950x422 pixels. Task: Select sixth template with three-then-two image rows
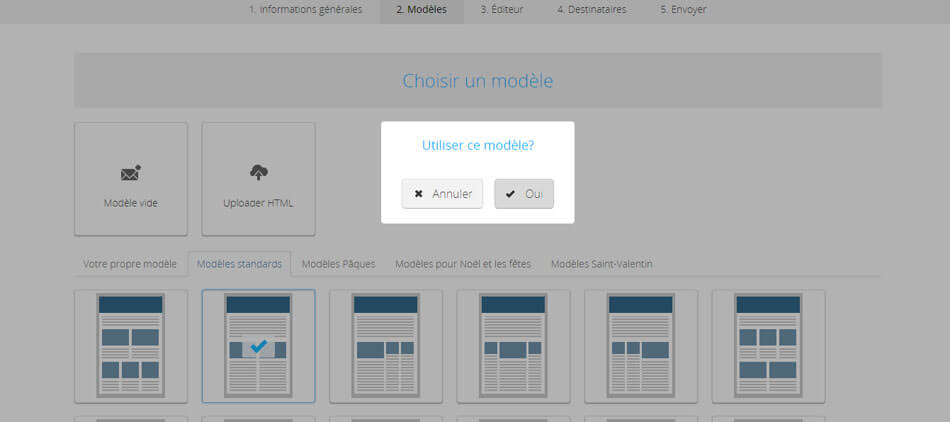point(768,346)
